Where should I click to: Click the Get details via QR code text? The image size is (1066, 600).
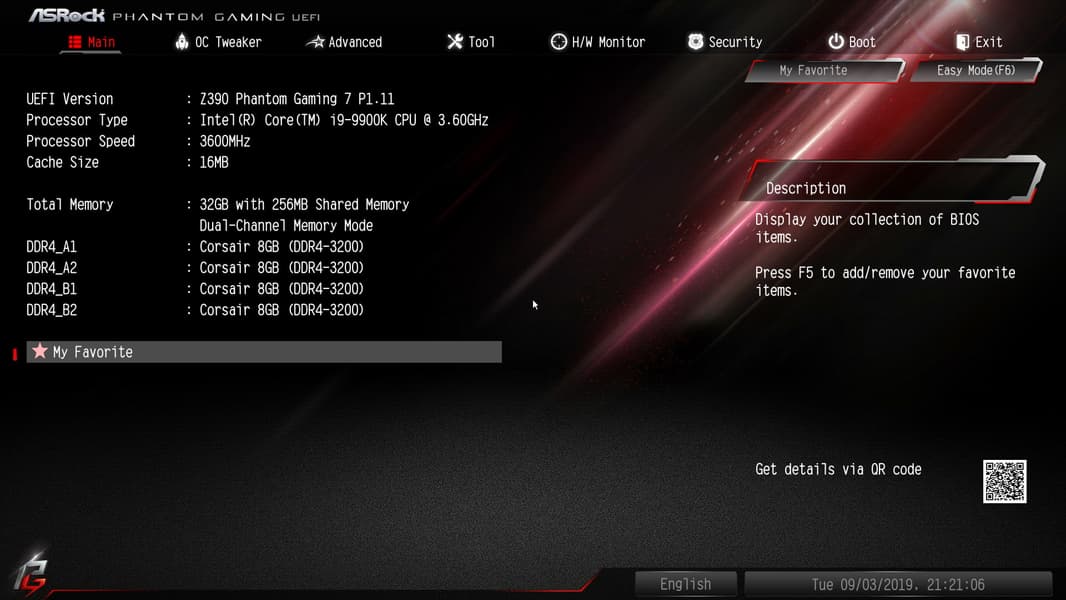(838, 470)
